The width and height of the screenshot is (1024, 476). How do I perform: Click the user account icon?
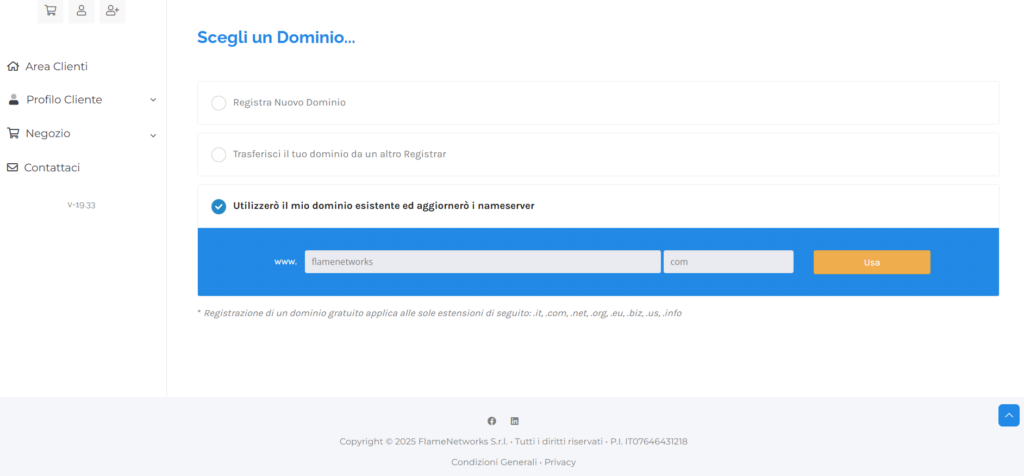tap(82, 10)
